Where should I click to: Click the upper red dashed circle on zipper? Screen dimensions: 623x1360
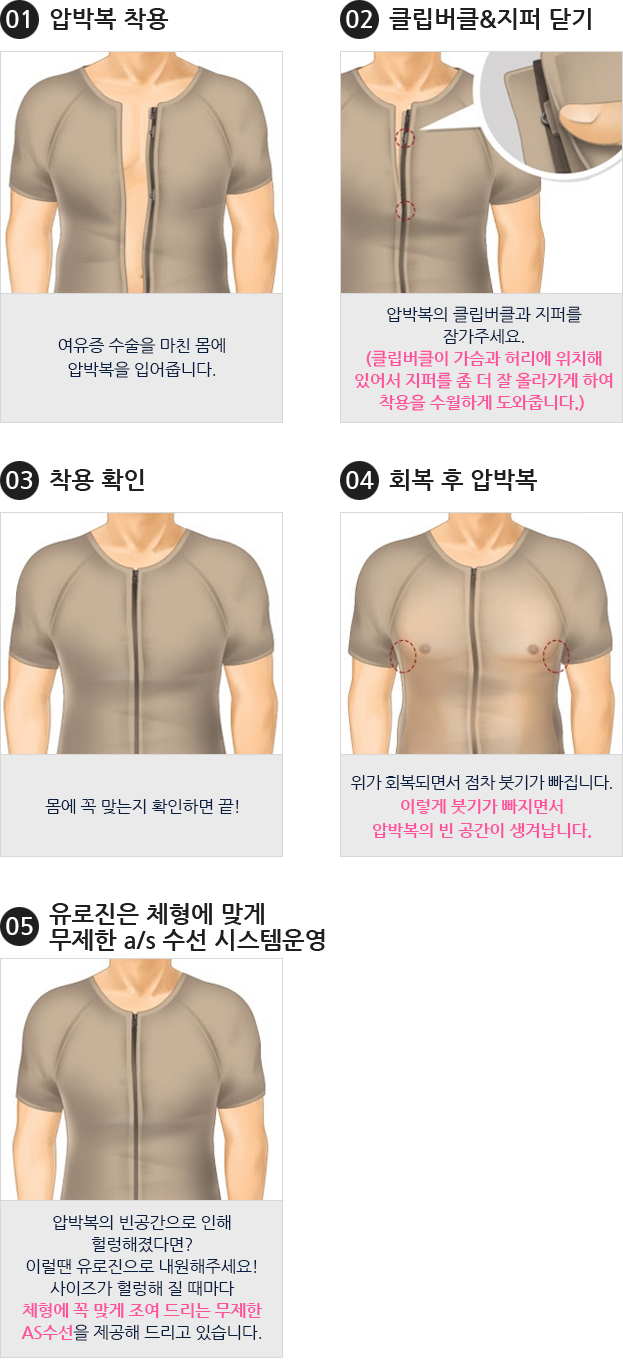click(405, 138)
